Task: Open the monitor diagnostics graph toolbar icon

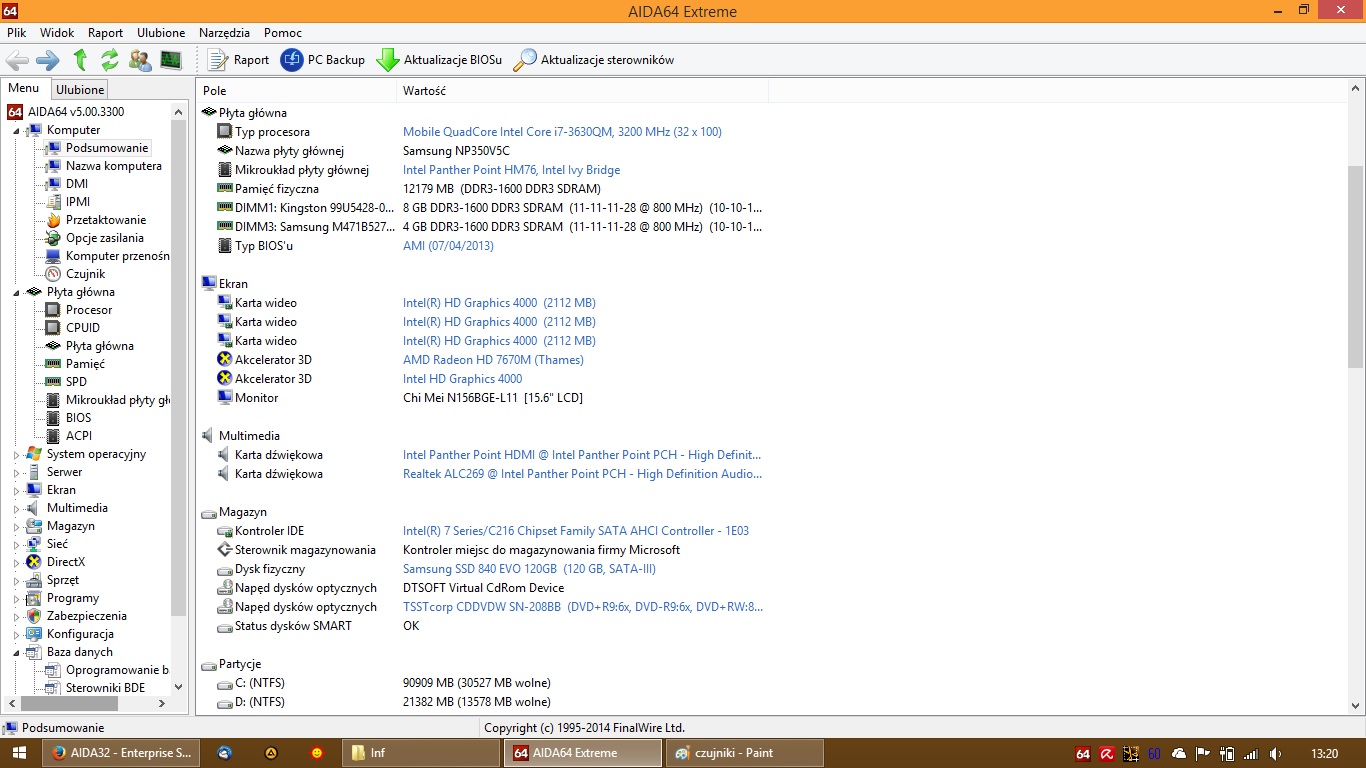Action: [171, 60]
